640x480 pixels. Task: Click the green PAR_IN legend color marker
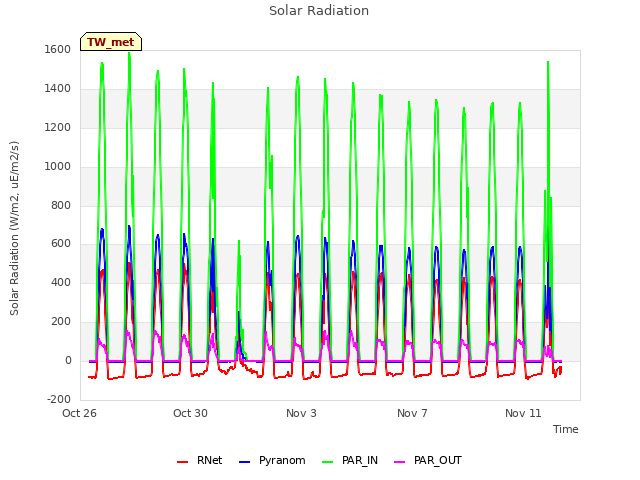click(327, 462)
